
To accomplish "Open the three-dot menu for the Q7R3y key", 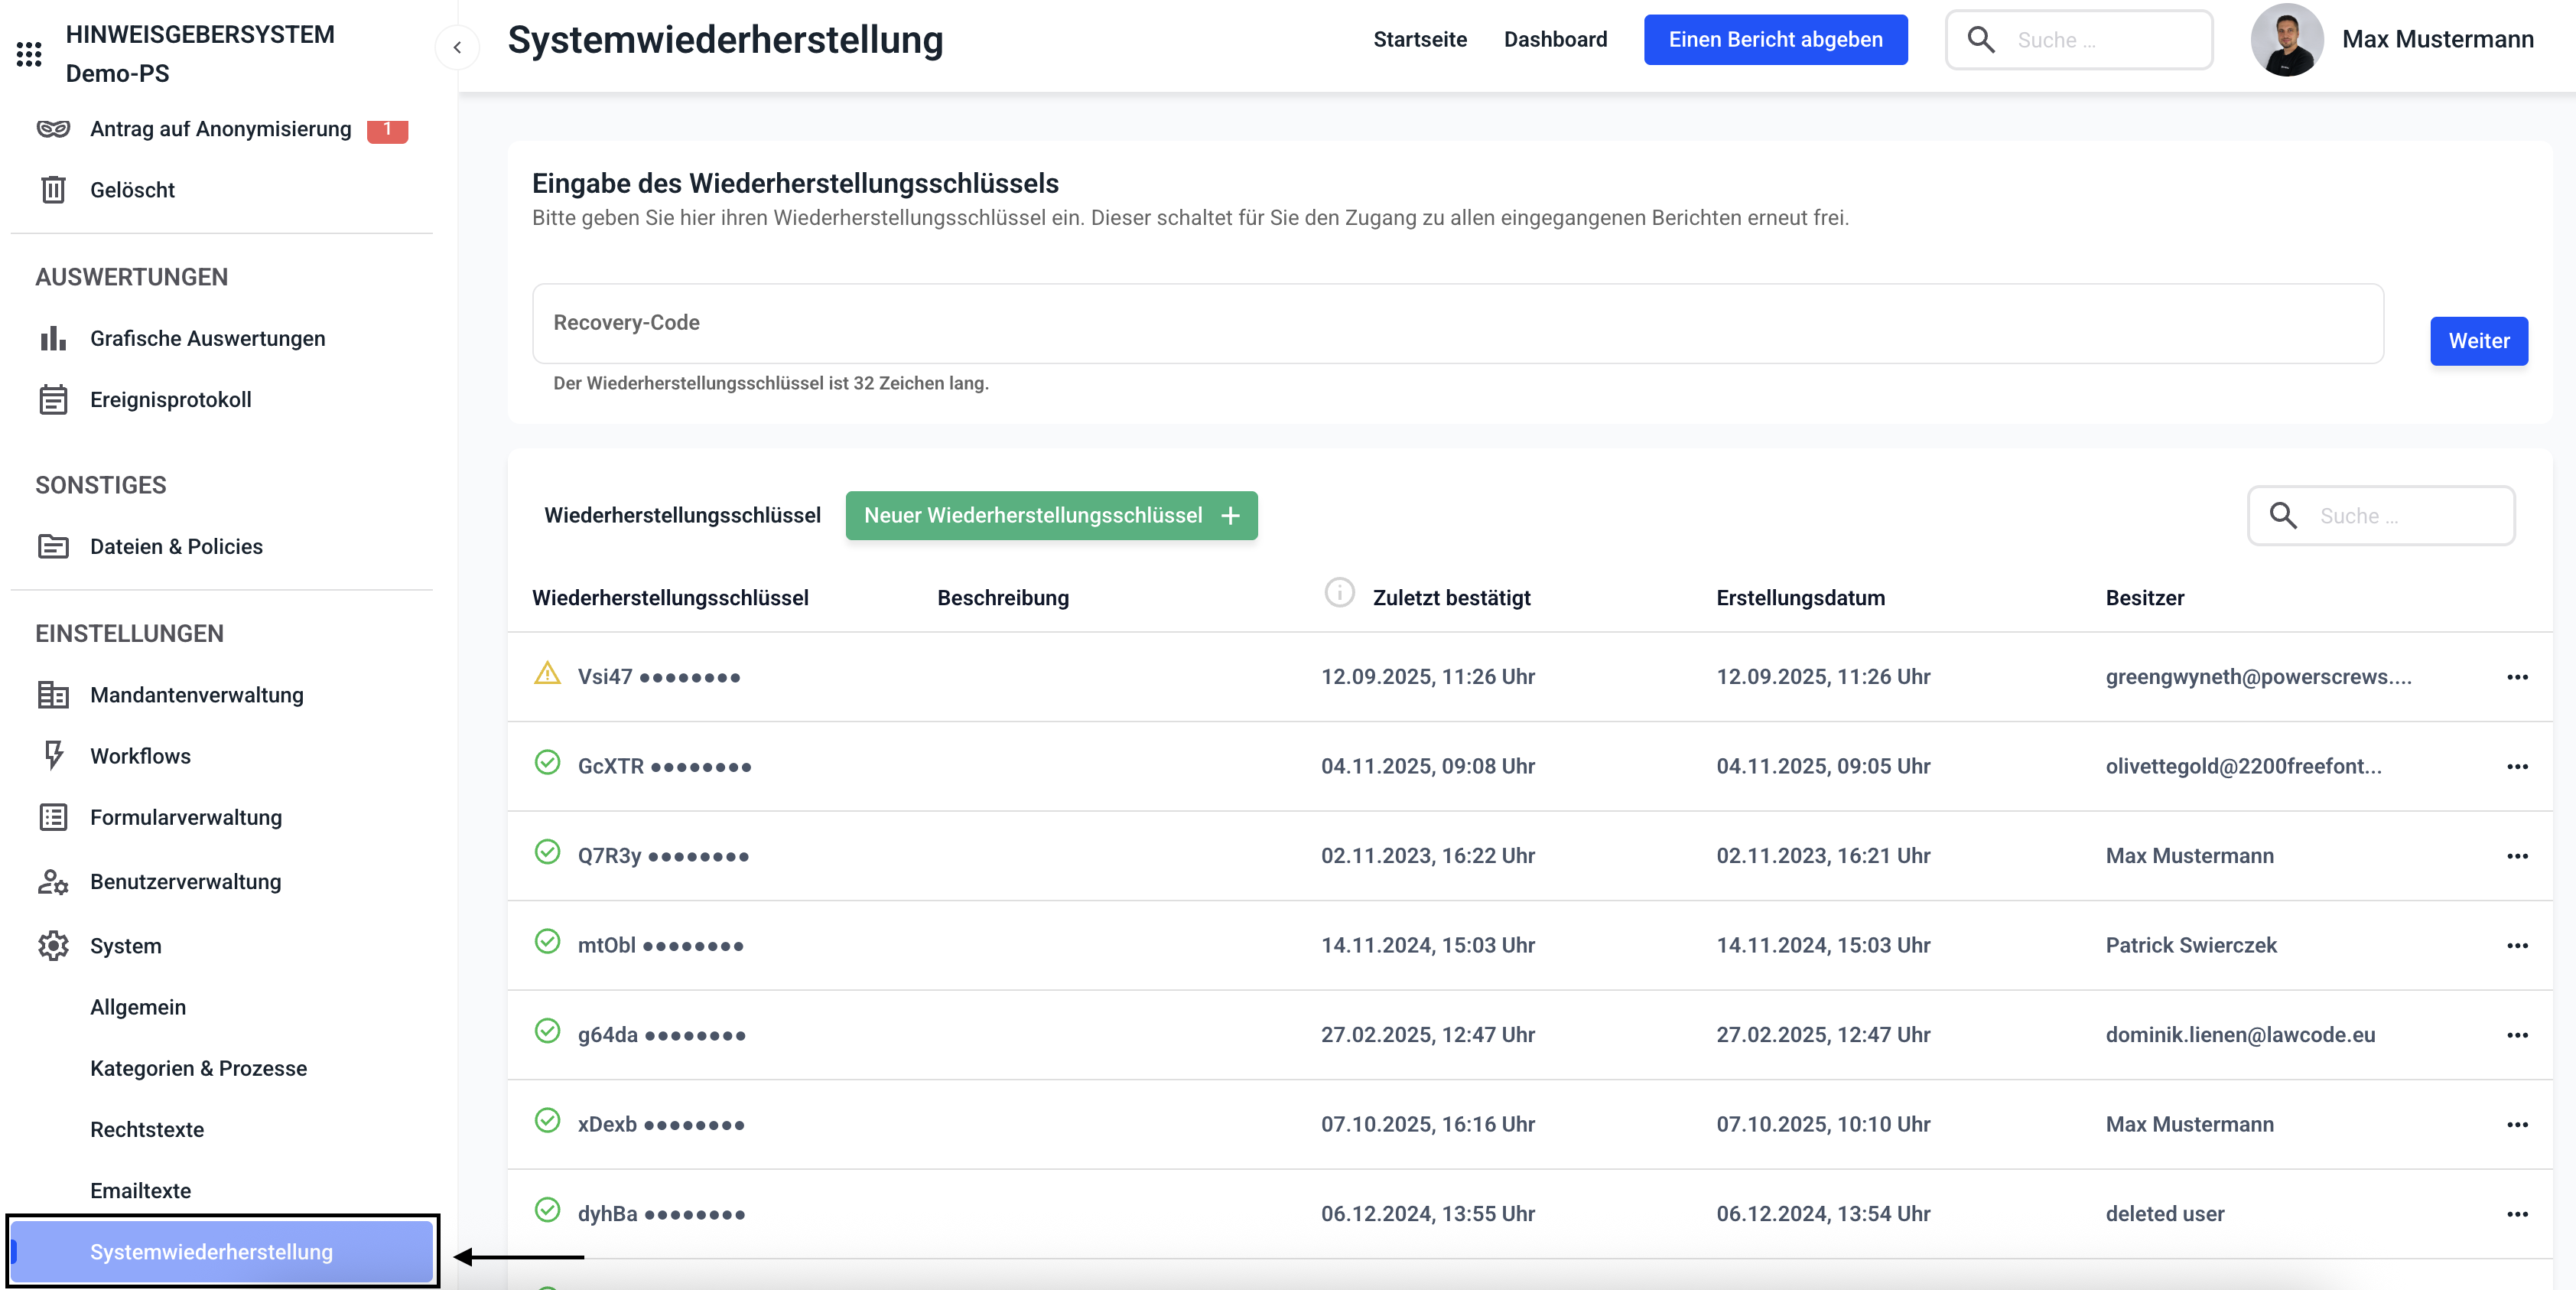I will click(2517, 856).
